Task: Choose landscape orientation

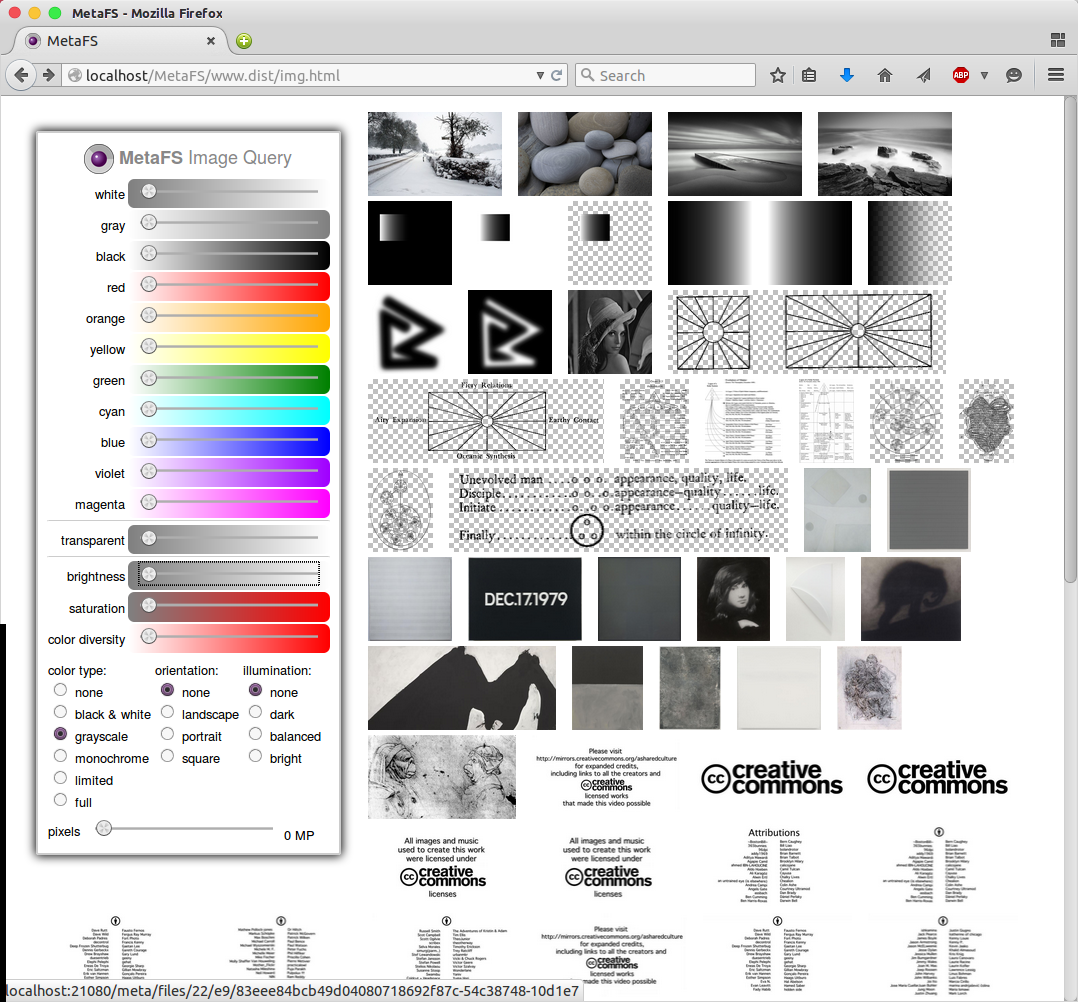Action: click(x=167, y=712)
